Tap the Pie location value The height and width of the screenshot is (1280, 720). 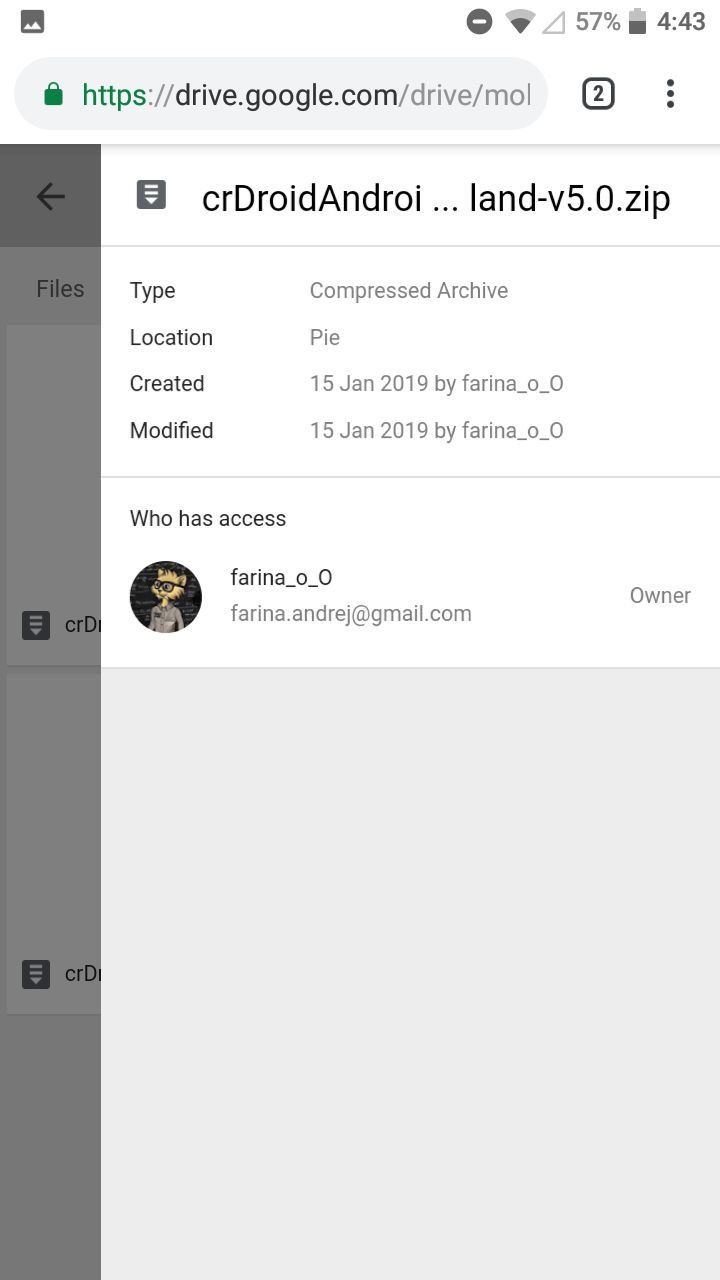click(x=325, y=338)
